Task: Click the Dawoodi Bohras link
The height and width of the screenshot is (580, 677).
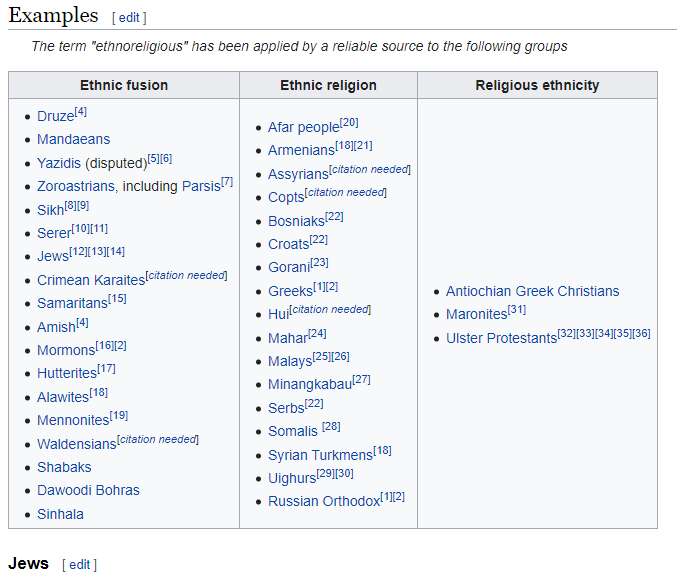Action: [88, 491]
